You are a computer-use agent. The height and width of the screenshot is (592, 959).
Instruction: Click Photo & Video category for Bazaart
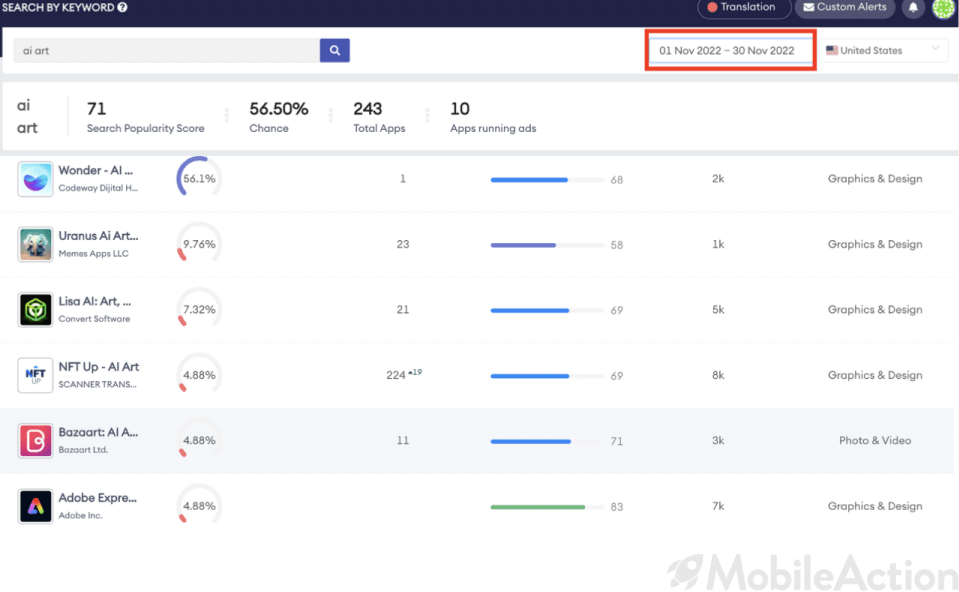[x=875, y=440]
